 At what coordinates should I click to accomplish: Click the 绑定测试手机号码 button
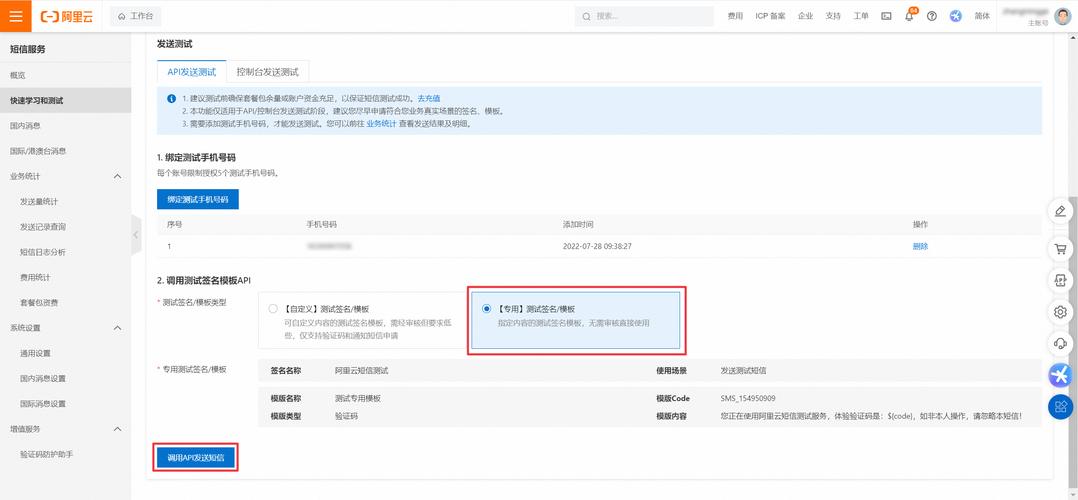click(x=198, y=199)
